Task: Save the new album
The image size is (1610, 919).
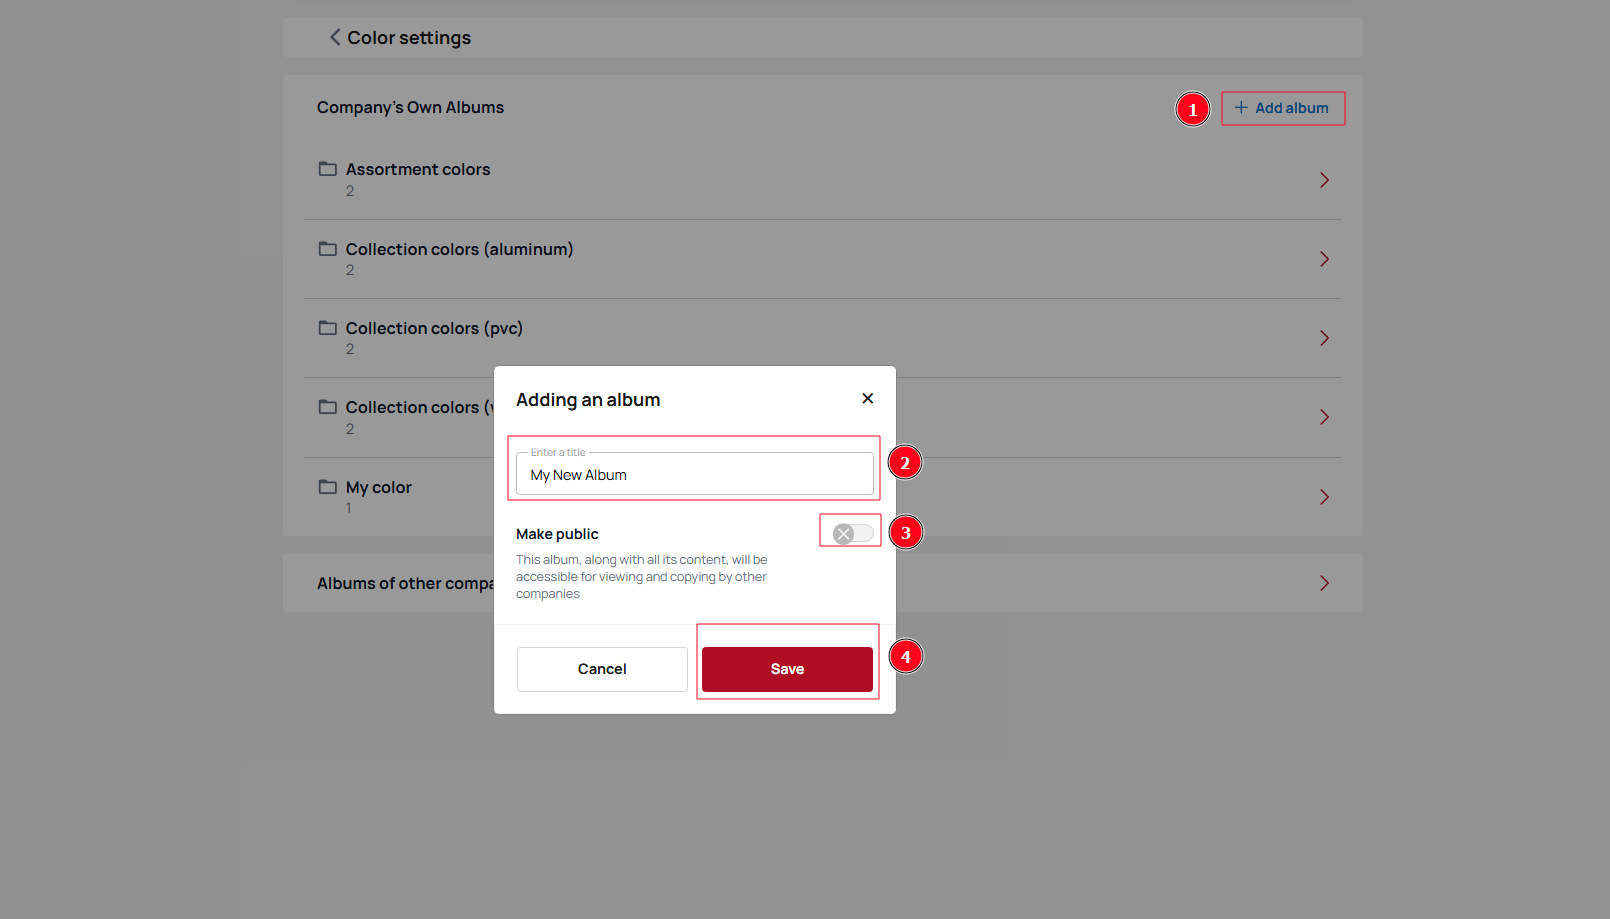Action: click(x=787, y=669)
